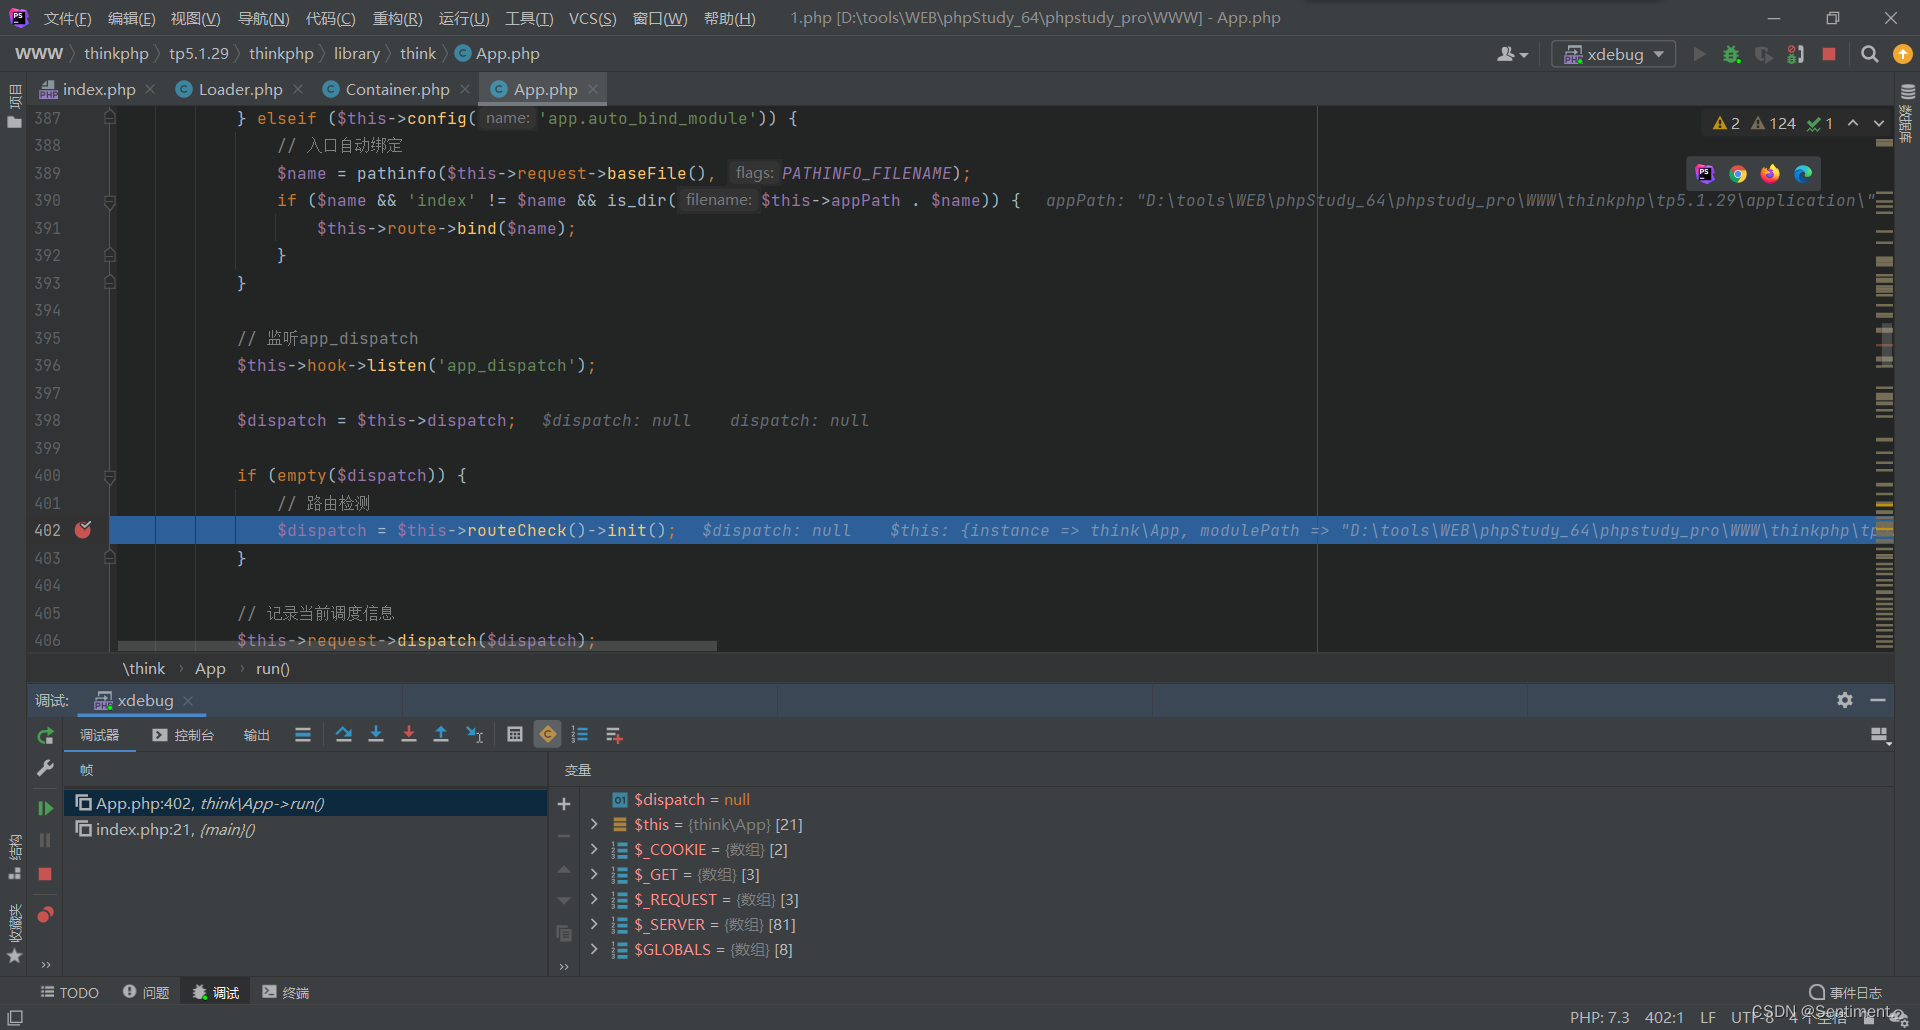Collapse code fold at line 400
Viewport: 1920px width, 1030px height.
point(110,476)
